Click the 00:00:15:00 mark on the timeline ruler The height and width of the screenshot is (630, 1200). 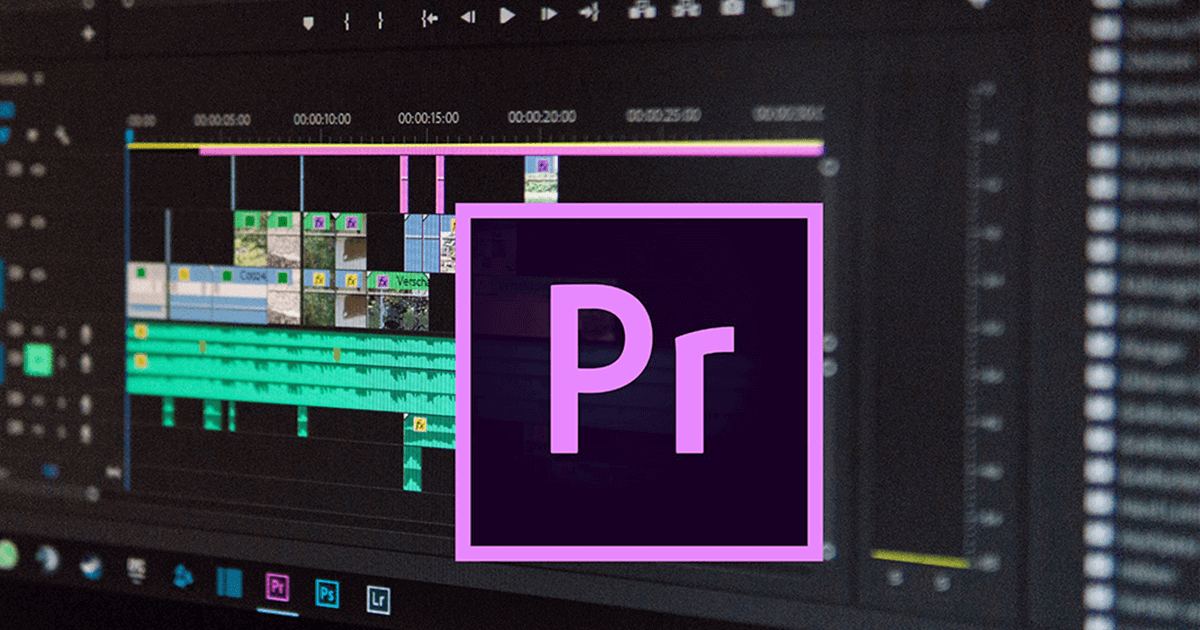click(428, 117)
